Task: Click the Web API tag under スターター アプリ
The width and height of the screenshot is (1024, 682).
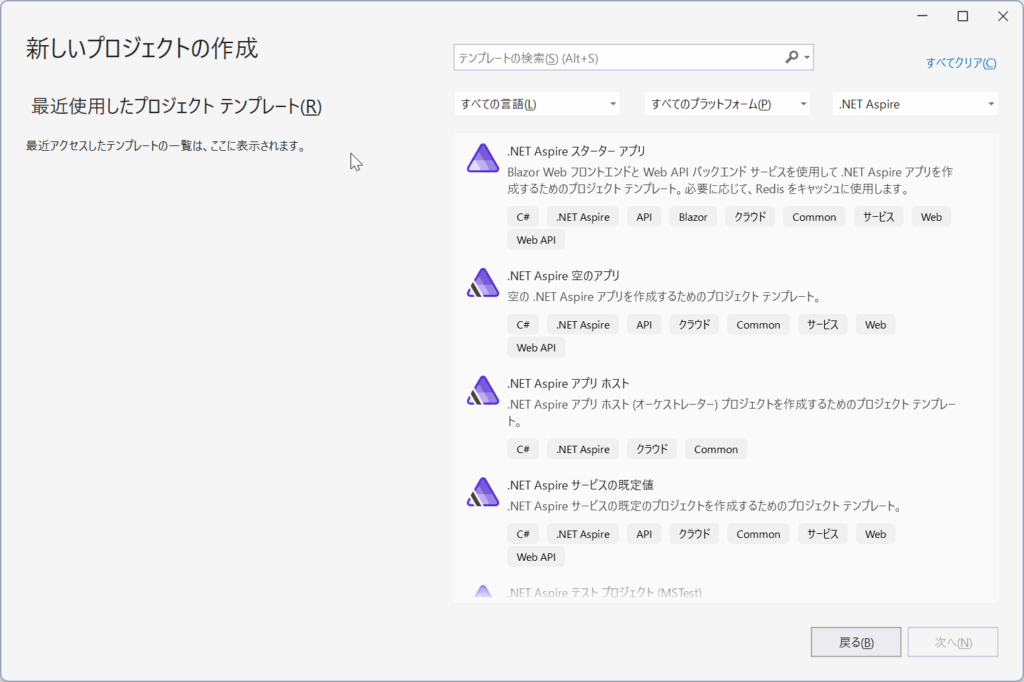Action: point(536,240)
